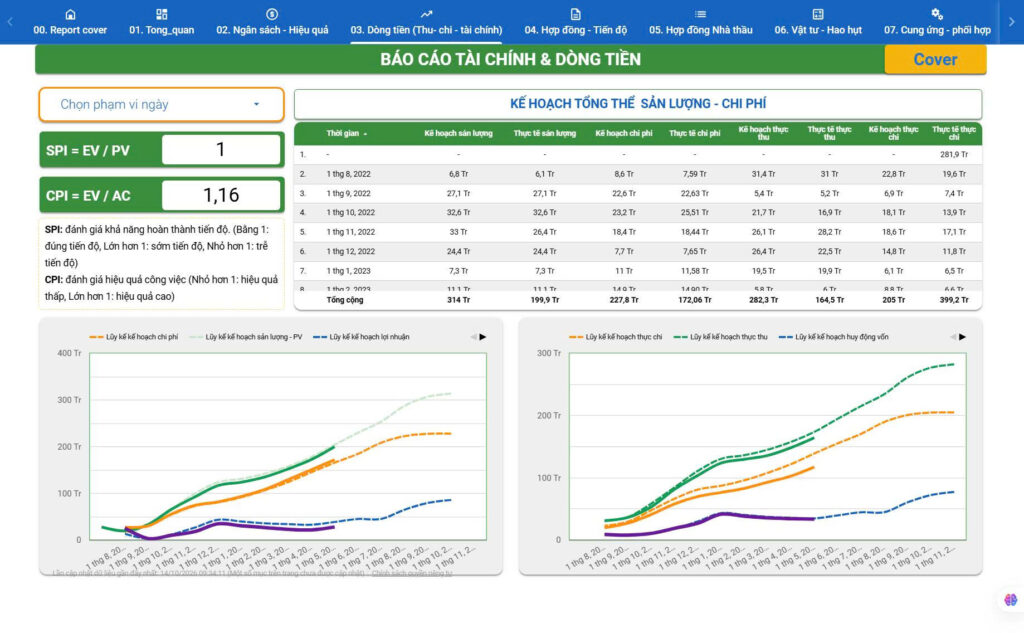The width and height of the screenshot is (1024, 633).
Task: Show next legend page in the right chart
Action: (962, 337)
